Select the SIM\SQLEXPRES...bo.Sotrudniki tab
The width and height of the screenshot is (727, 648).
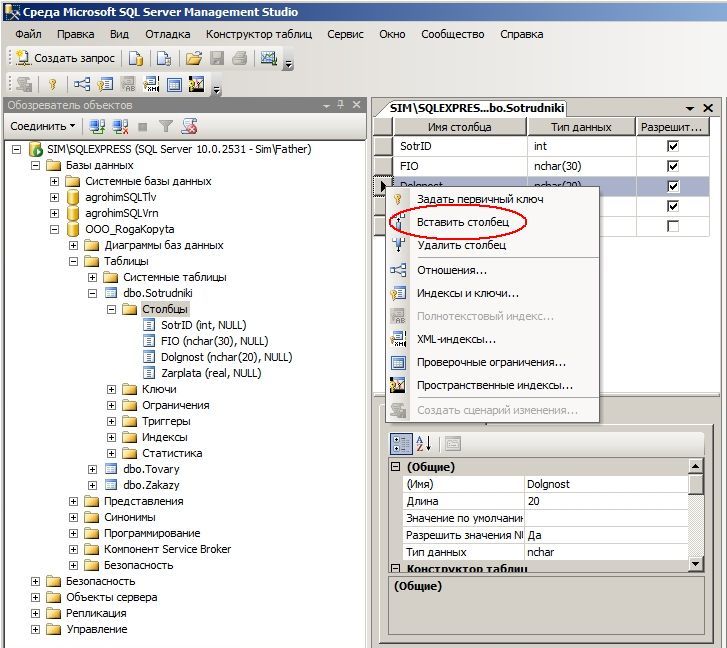[475, 108]
